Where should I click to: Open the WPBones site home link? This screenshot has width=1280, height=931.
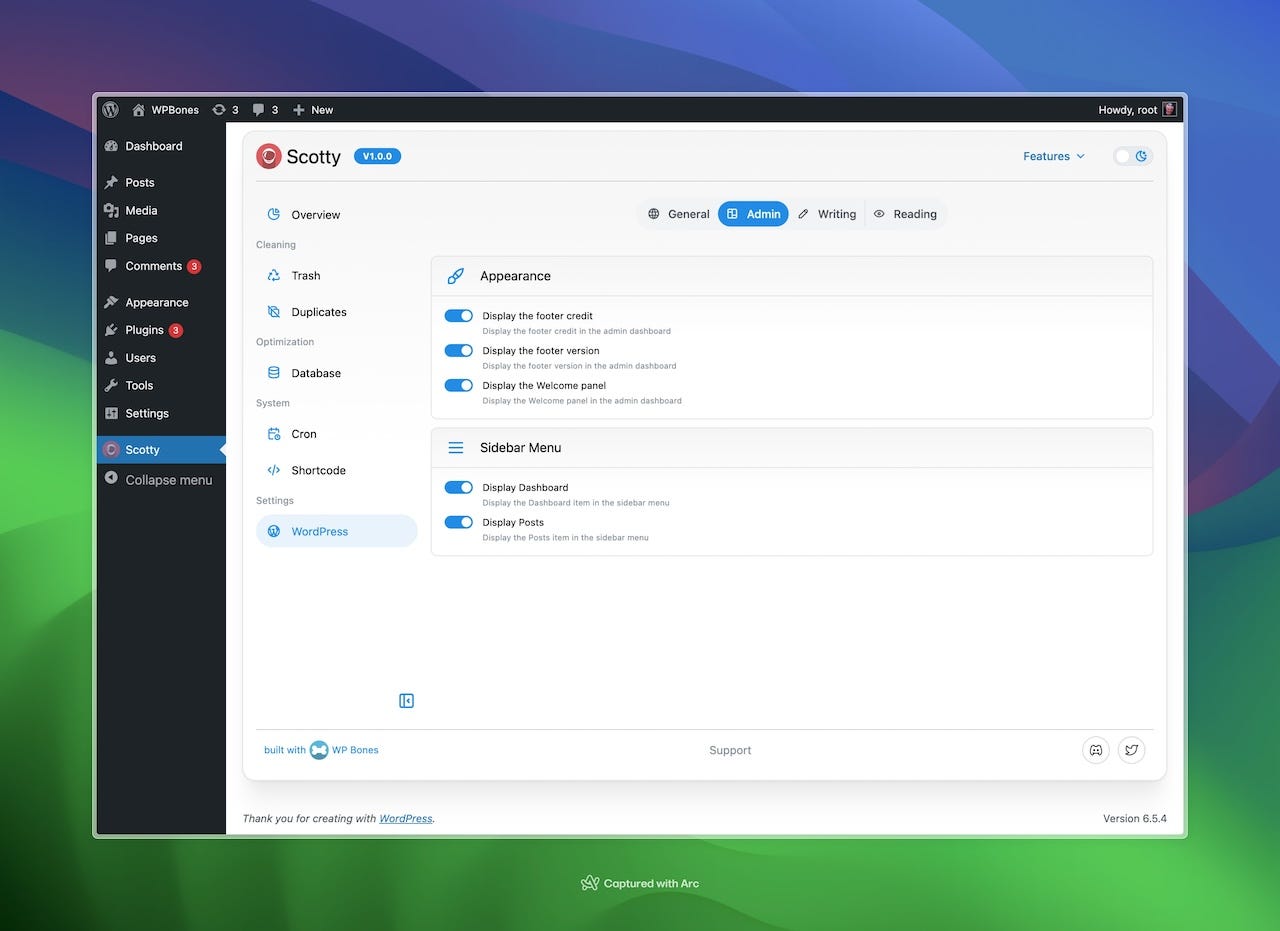click(x=165, y=109)
